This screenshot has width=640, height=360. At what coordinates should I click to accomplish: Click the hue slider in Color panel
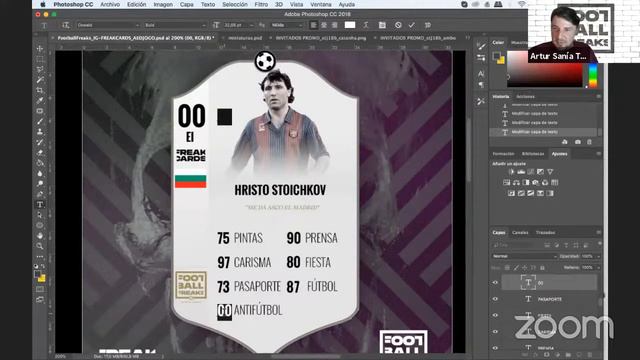click(x=593, y=75)
